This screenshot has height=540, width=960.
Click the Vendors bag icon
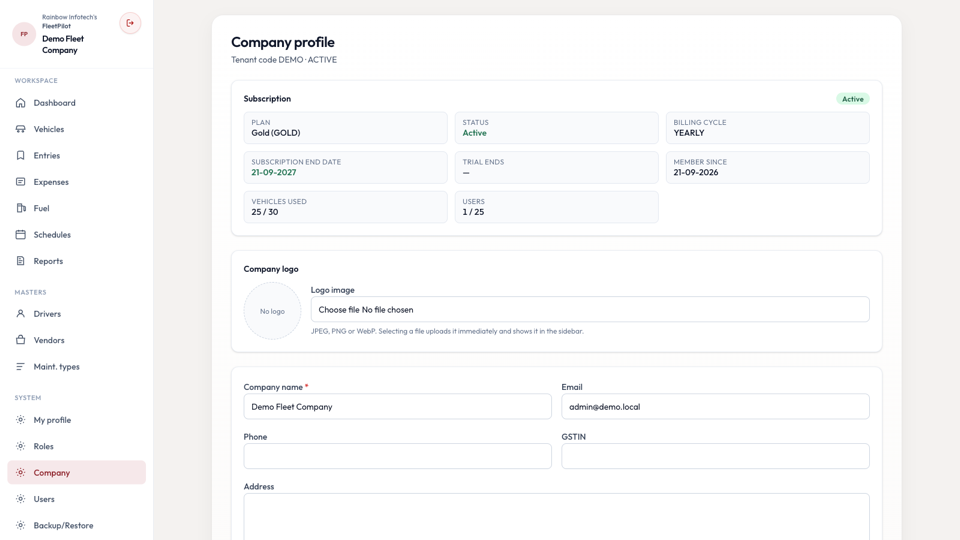click(x=21, y=340)
